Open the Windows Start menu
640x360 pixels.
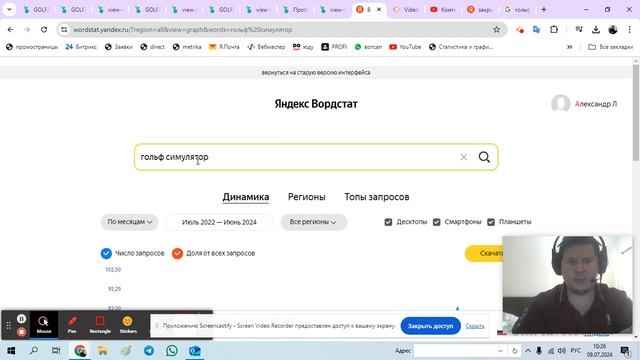pos(11,351)
